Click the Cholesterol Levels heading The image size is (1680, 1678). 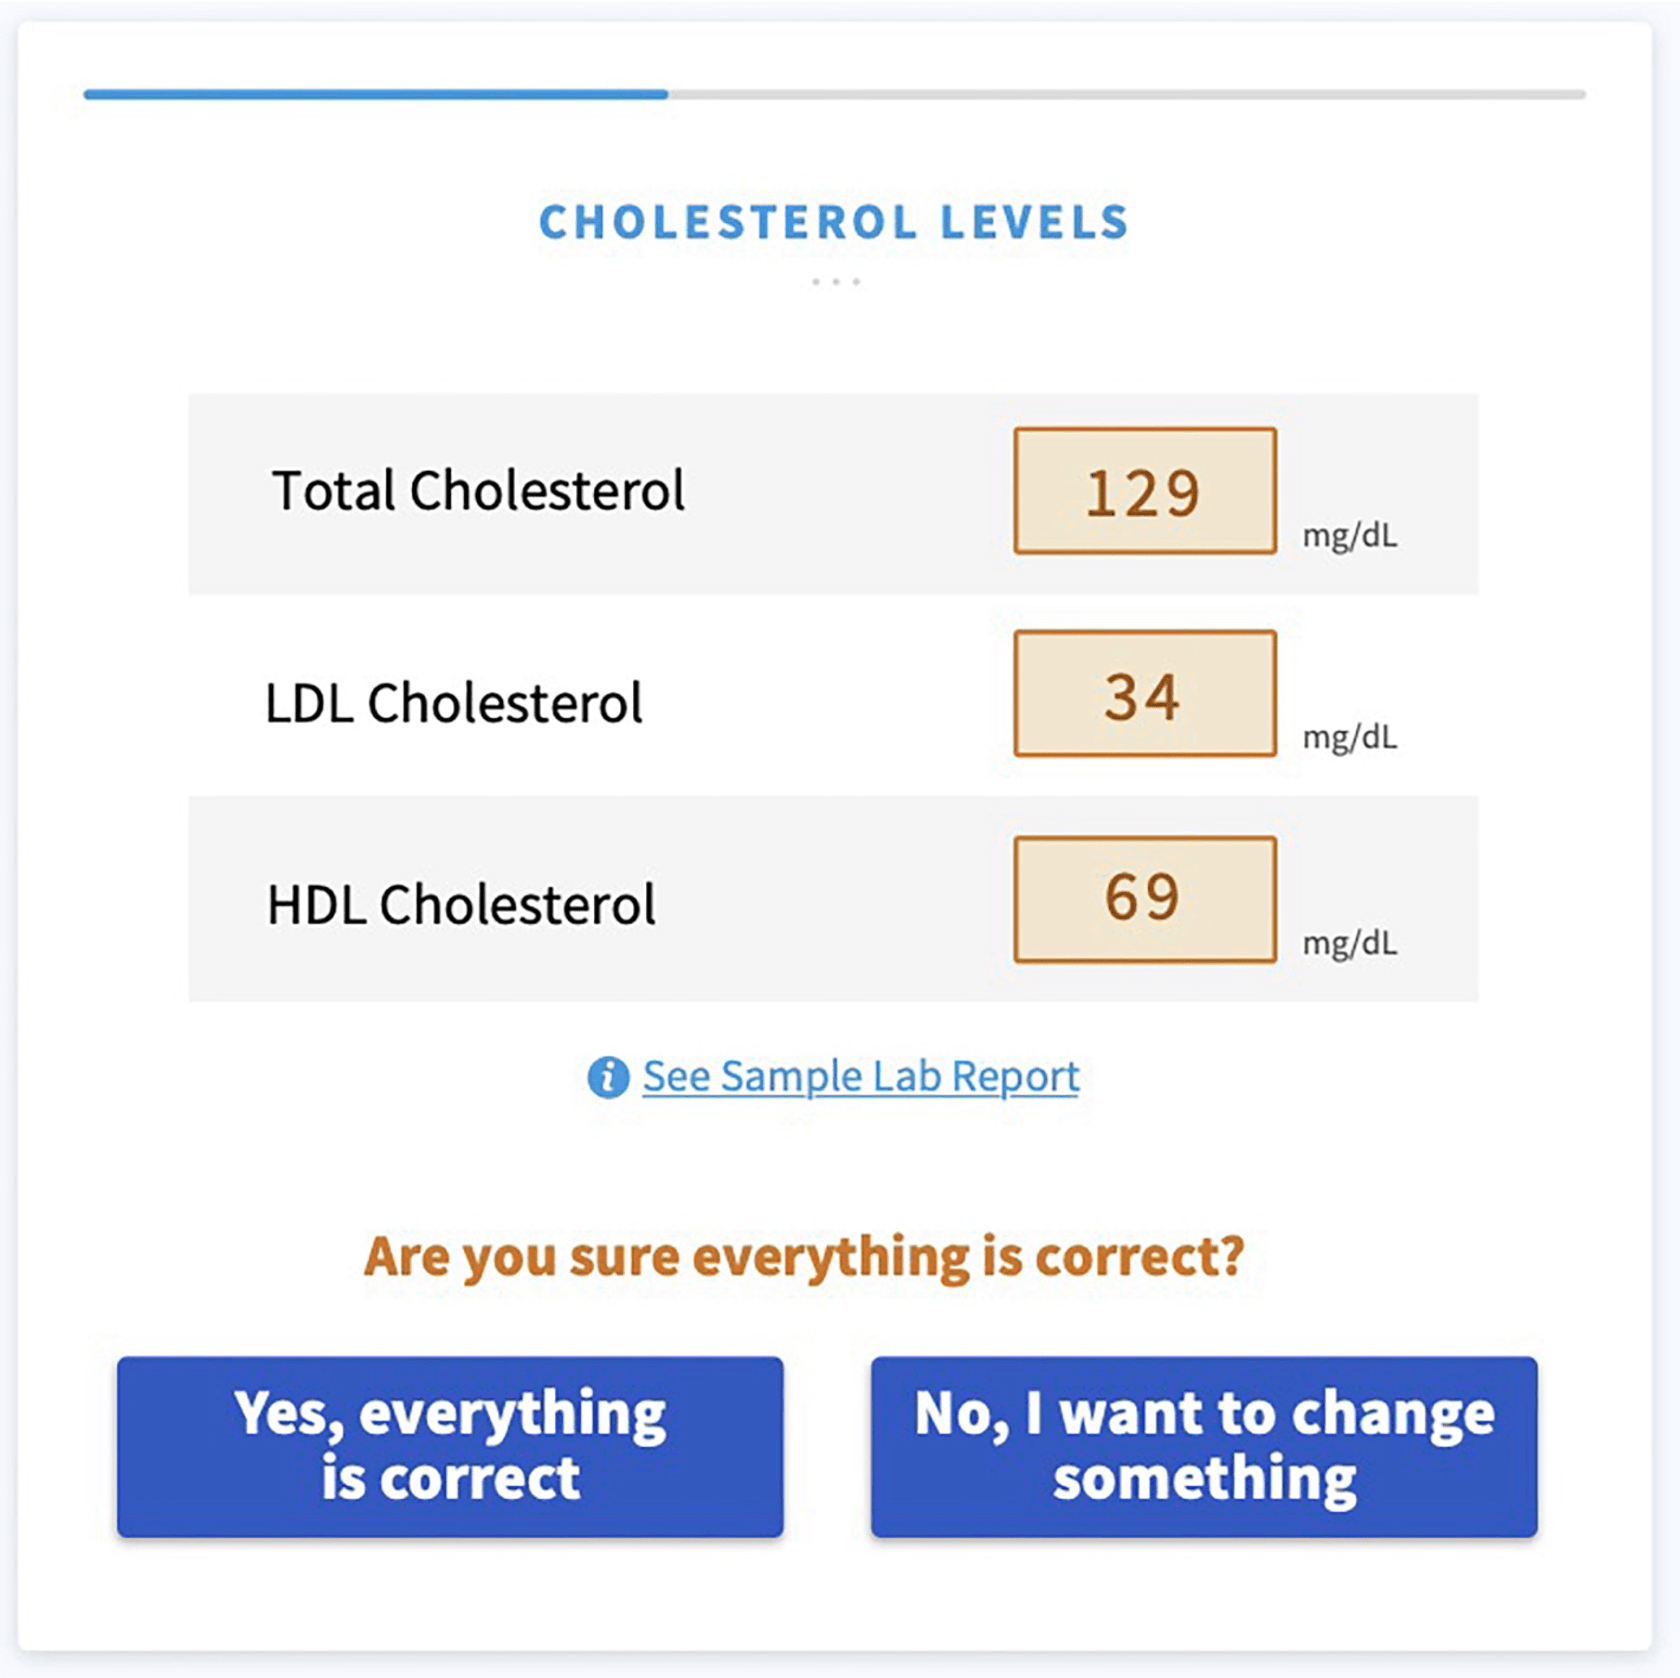[834, 222]
